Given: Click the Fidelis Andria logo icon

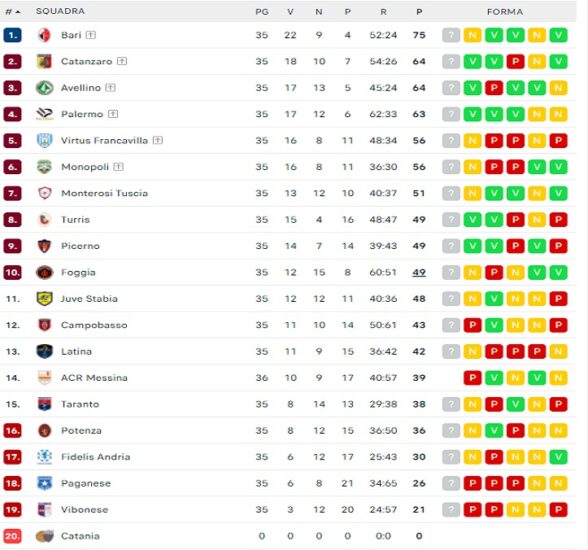Looking at the screenshot, I should pyautogui.click(x=44, y=457).
